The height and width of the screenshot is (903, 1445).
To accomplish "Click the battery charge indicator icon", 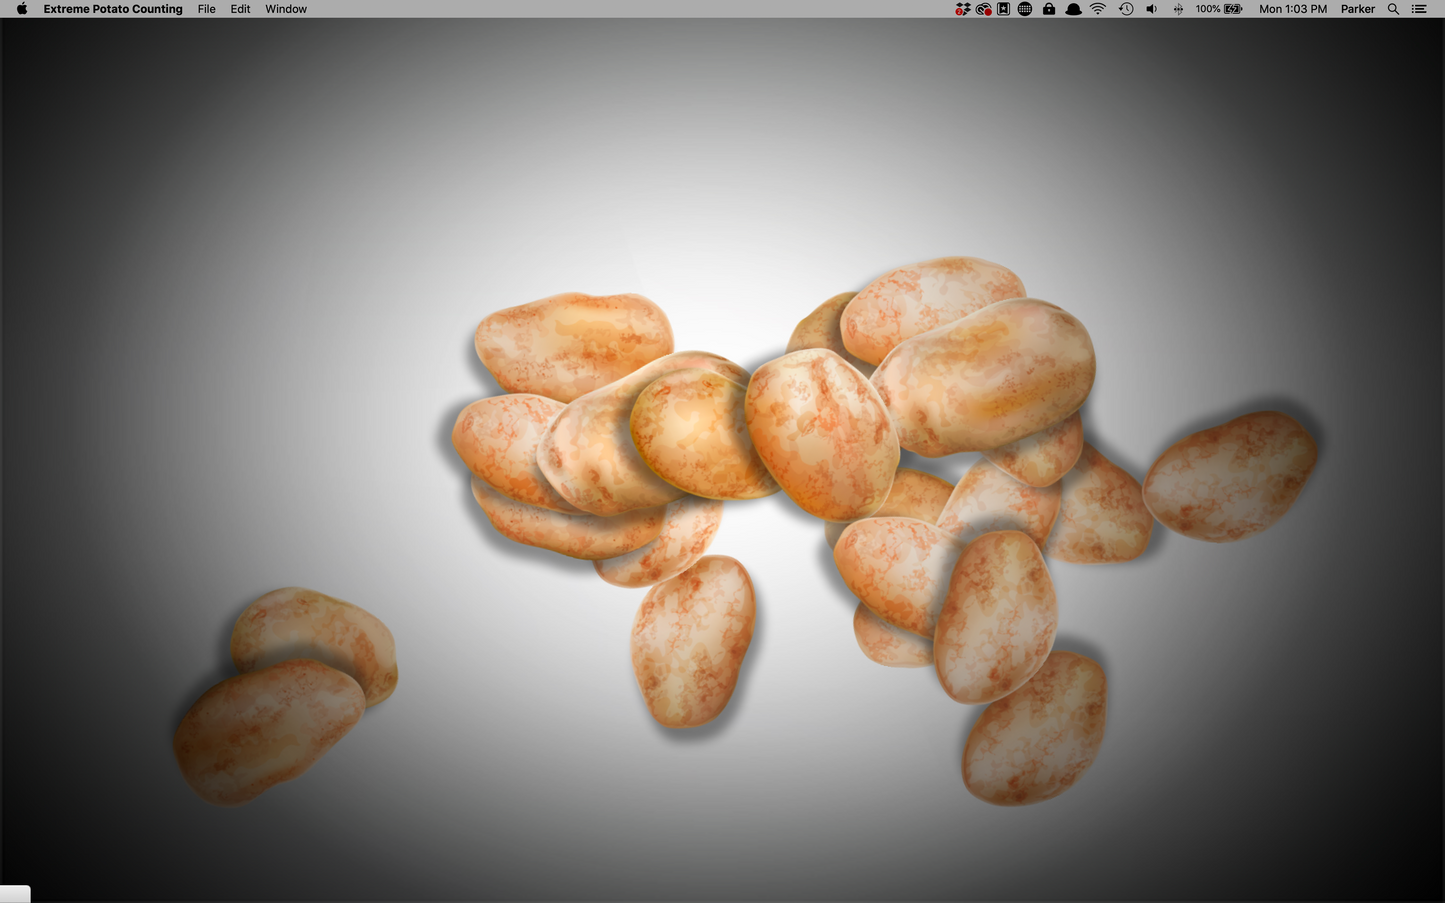I will pos(1231,9).
